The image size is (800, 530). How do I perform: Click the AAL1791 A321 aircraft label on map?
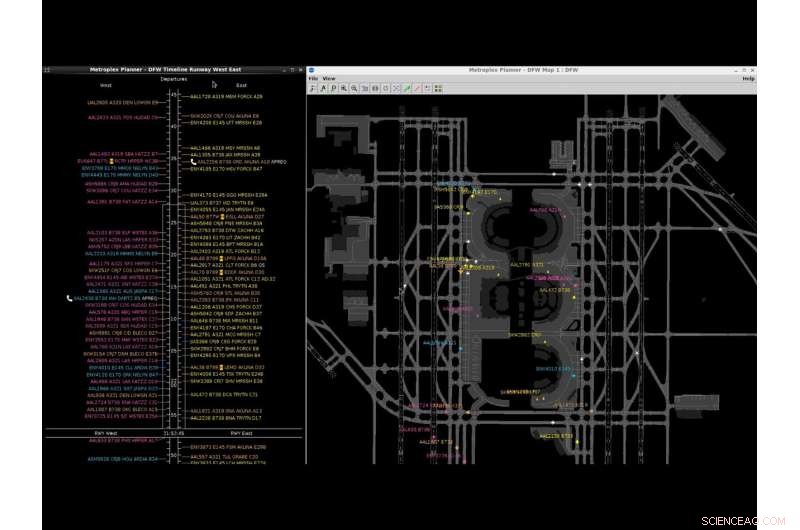(x=527, y=265)
